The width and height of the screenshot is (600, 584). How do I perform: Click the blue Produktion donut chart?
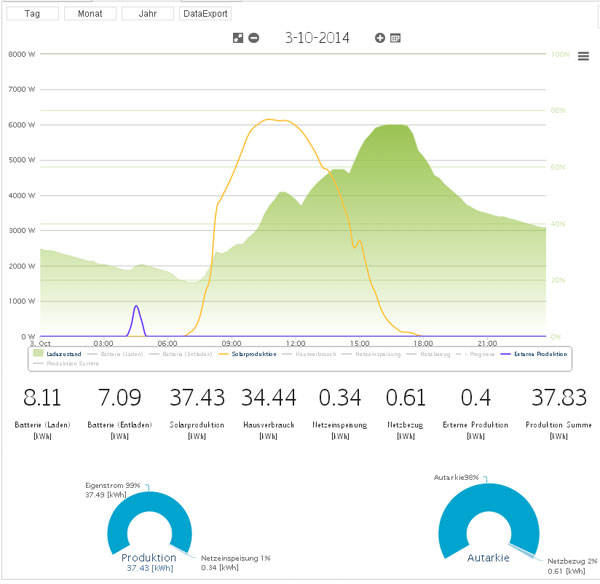(113, 519)
